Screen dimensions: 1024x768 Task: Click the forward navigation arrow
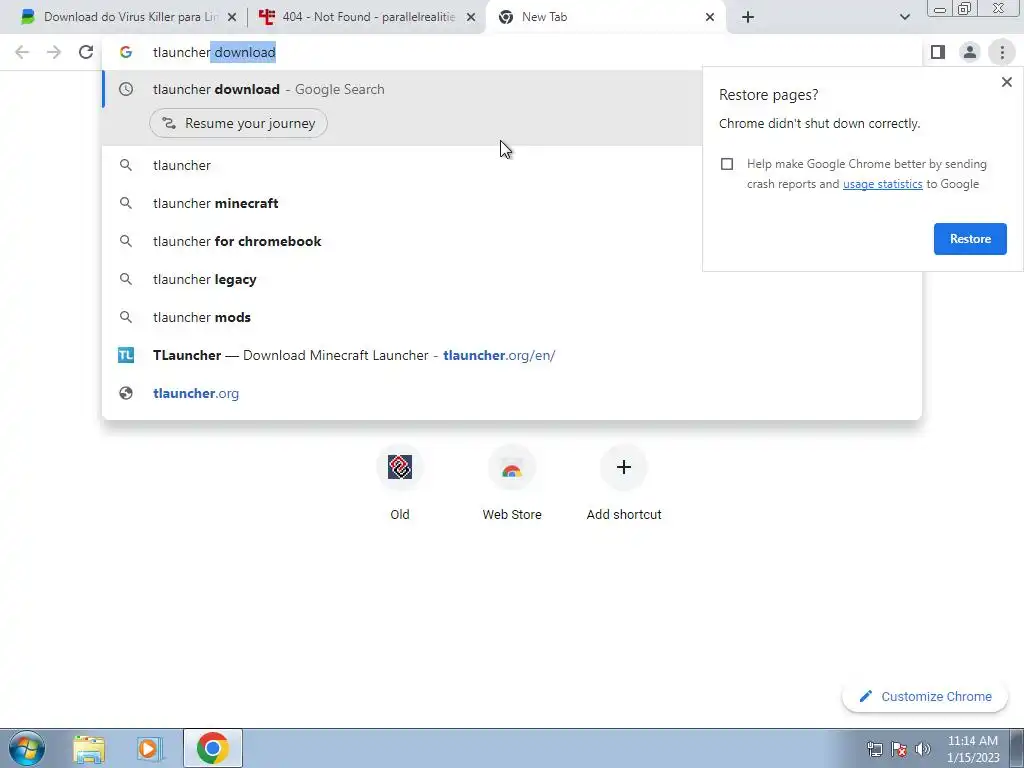(x=54, y=52)
